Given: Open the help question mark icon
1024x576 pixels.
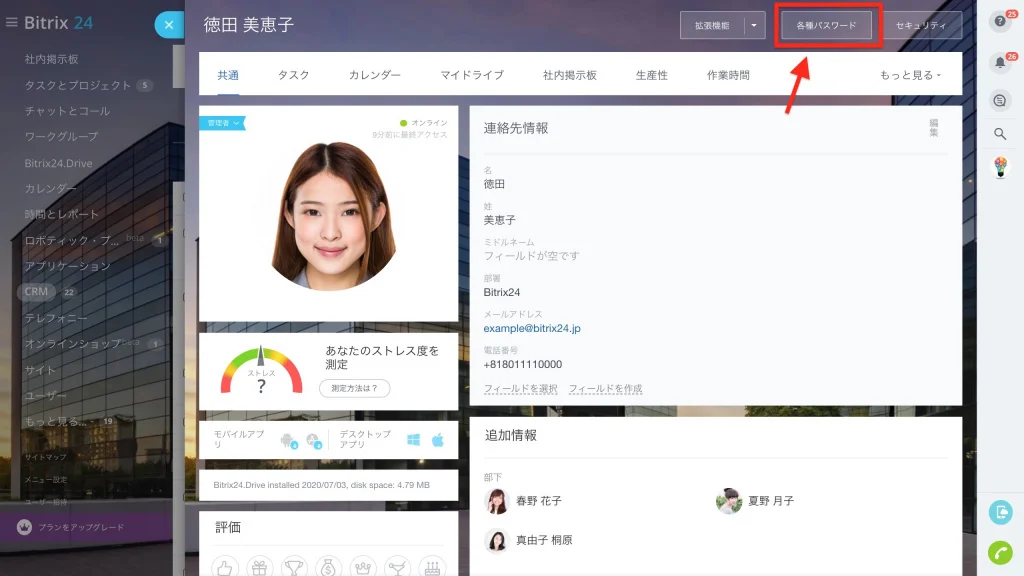Looking at the screenshot, I should pos(1000,22).
